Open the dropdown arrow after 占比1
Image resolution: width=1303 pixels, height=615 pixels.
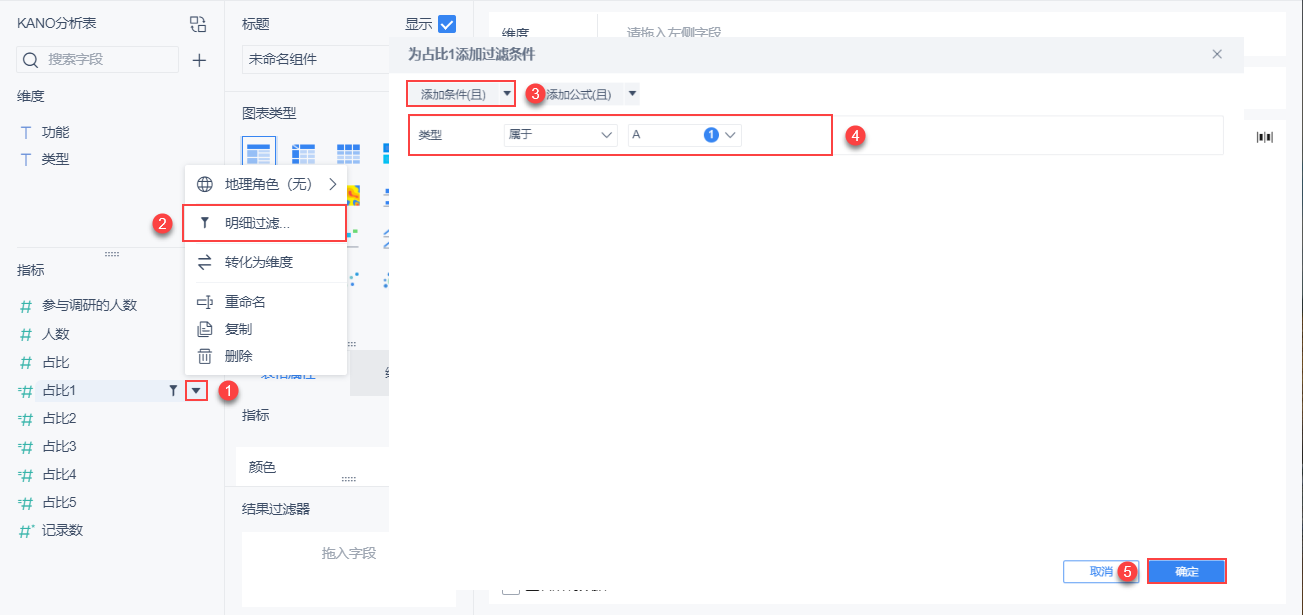point(196,391)
